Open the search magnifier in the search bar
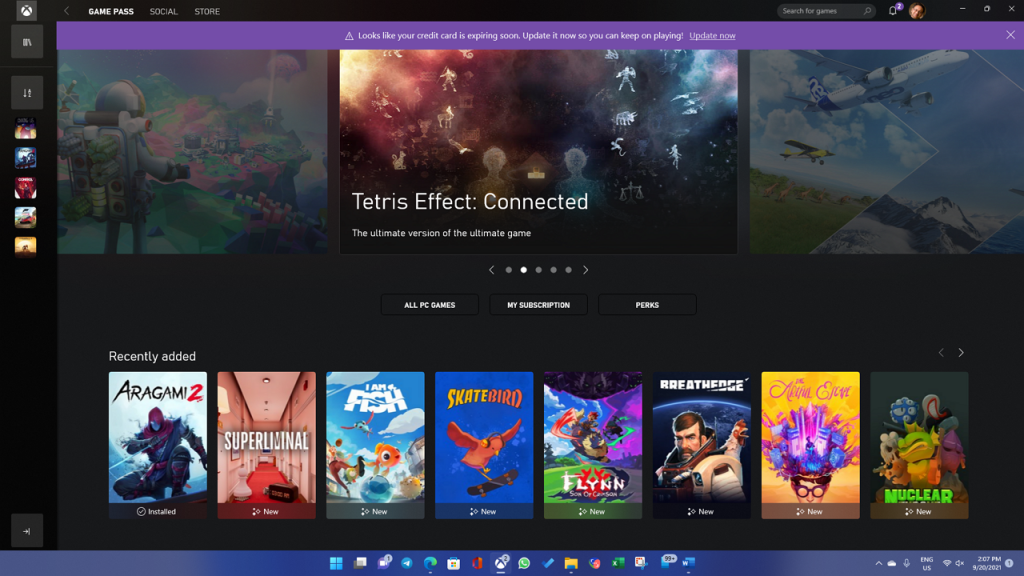 (866, 11)
